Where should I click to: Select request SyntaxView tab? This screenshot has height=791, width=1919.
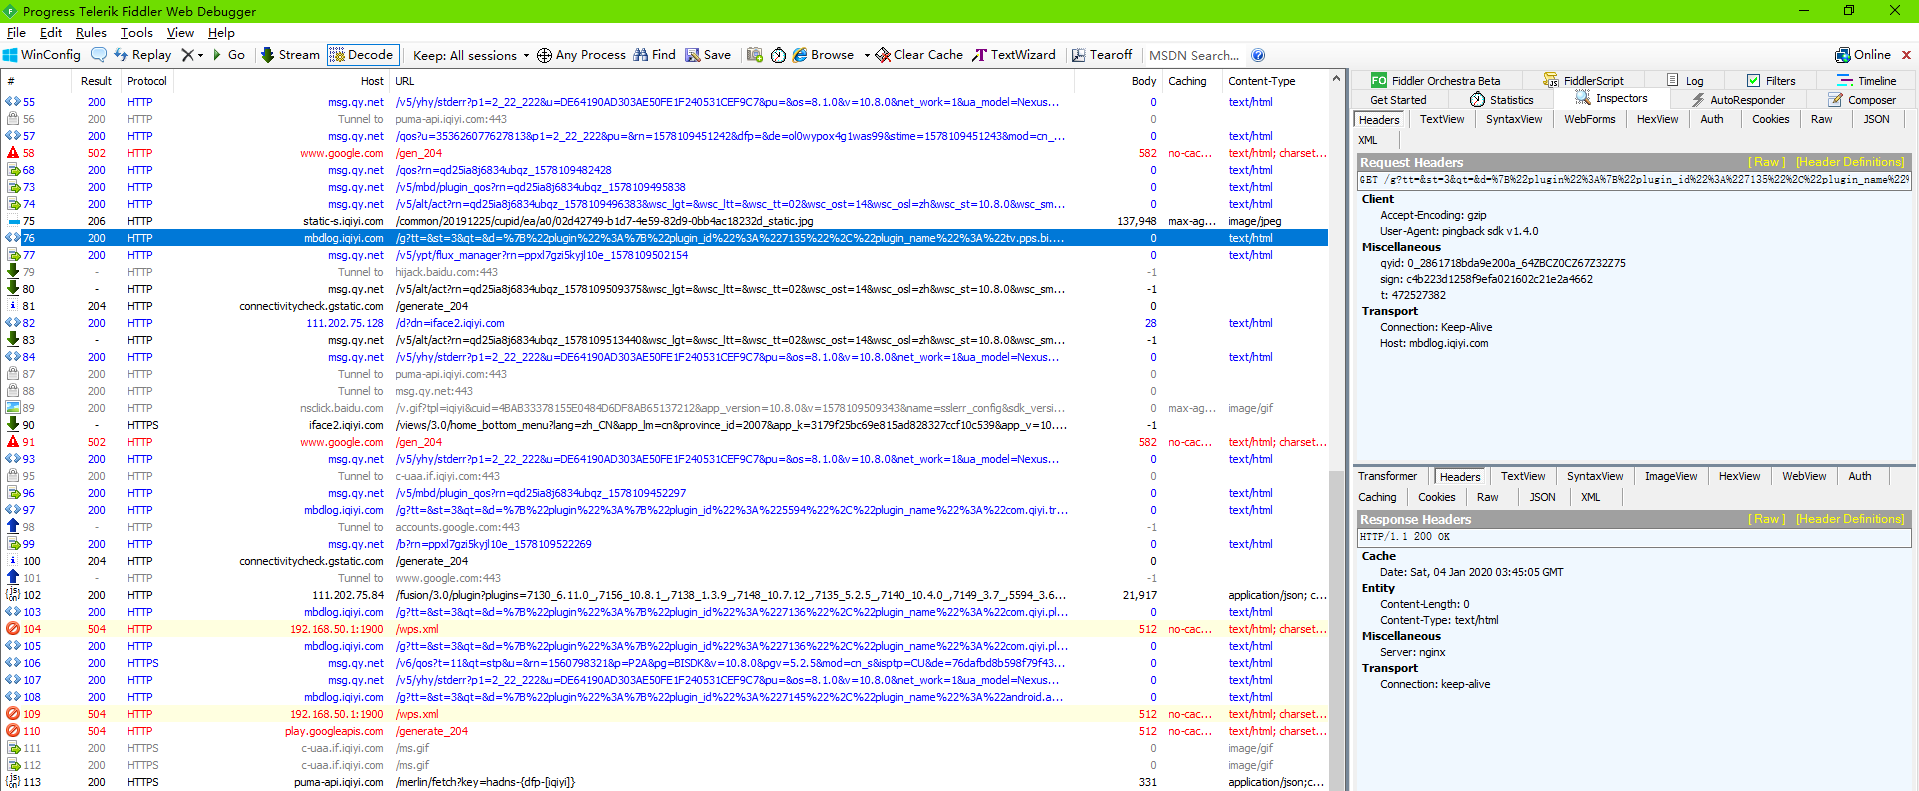click(1514, 119)
